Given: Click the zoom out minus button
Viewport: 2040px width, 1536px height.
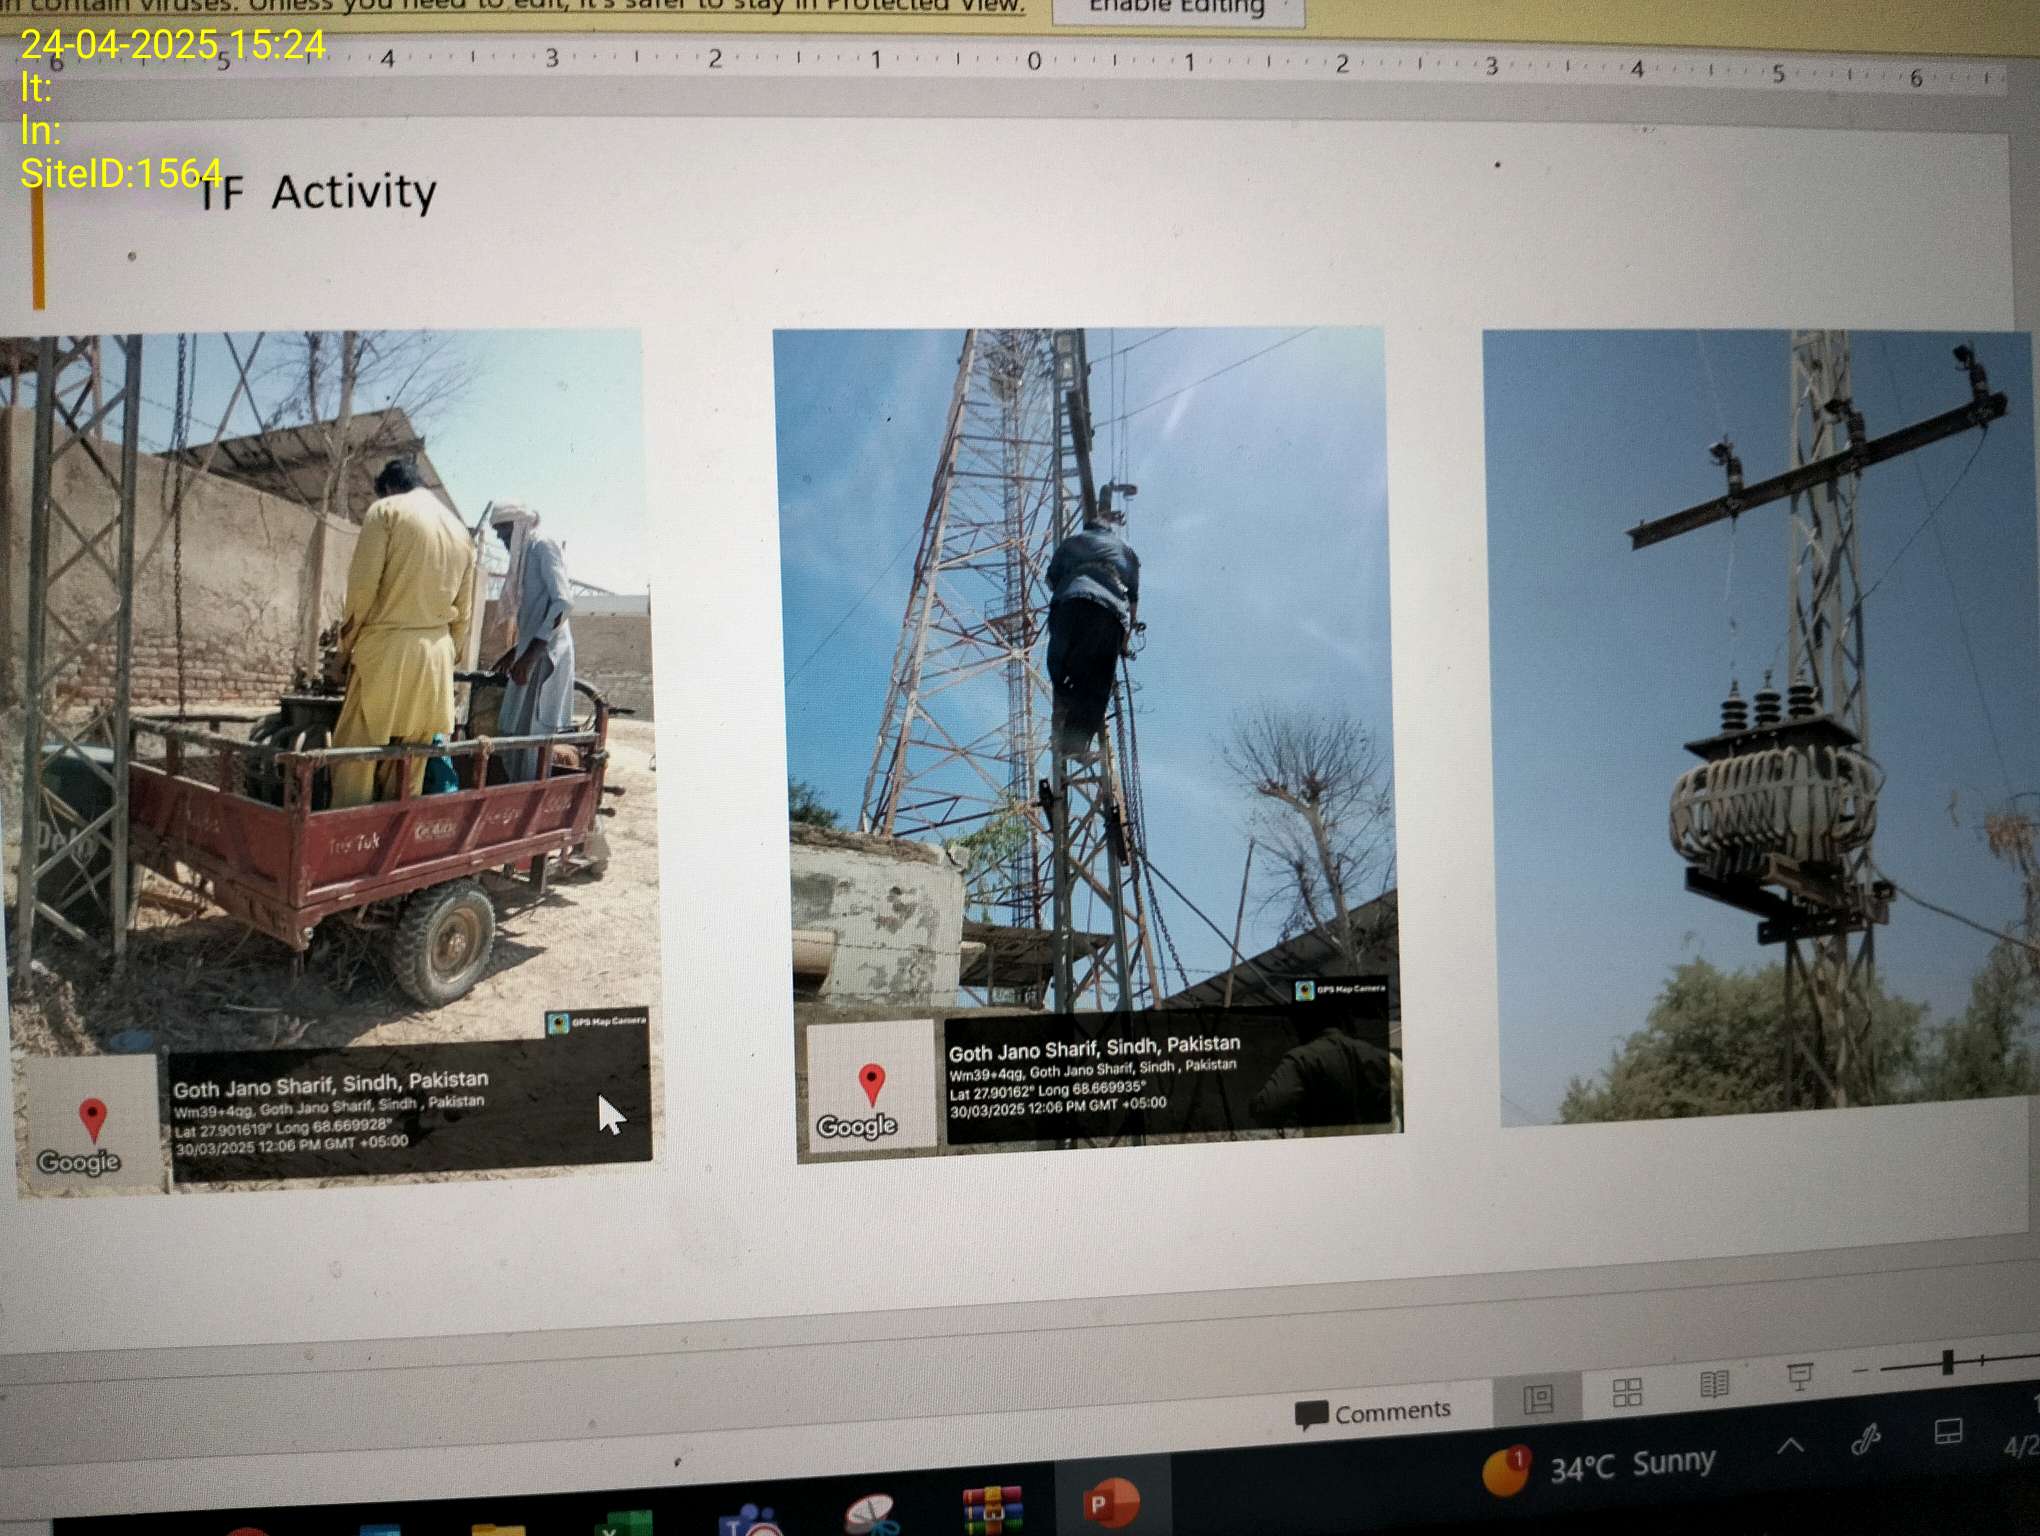Looking at the screenshot, I should point(1860,1369).
